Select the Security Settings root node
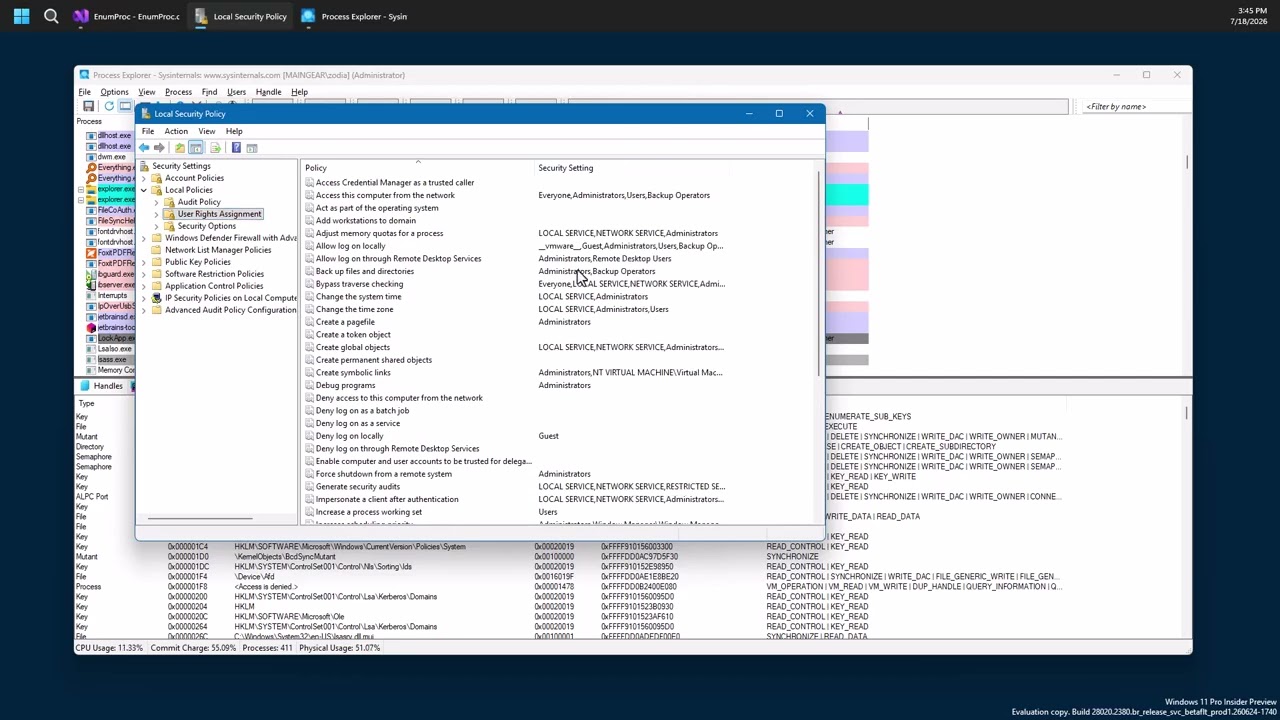This screenshot has width=1280, height=720. (x=182, y=166)
